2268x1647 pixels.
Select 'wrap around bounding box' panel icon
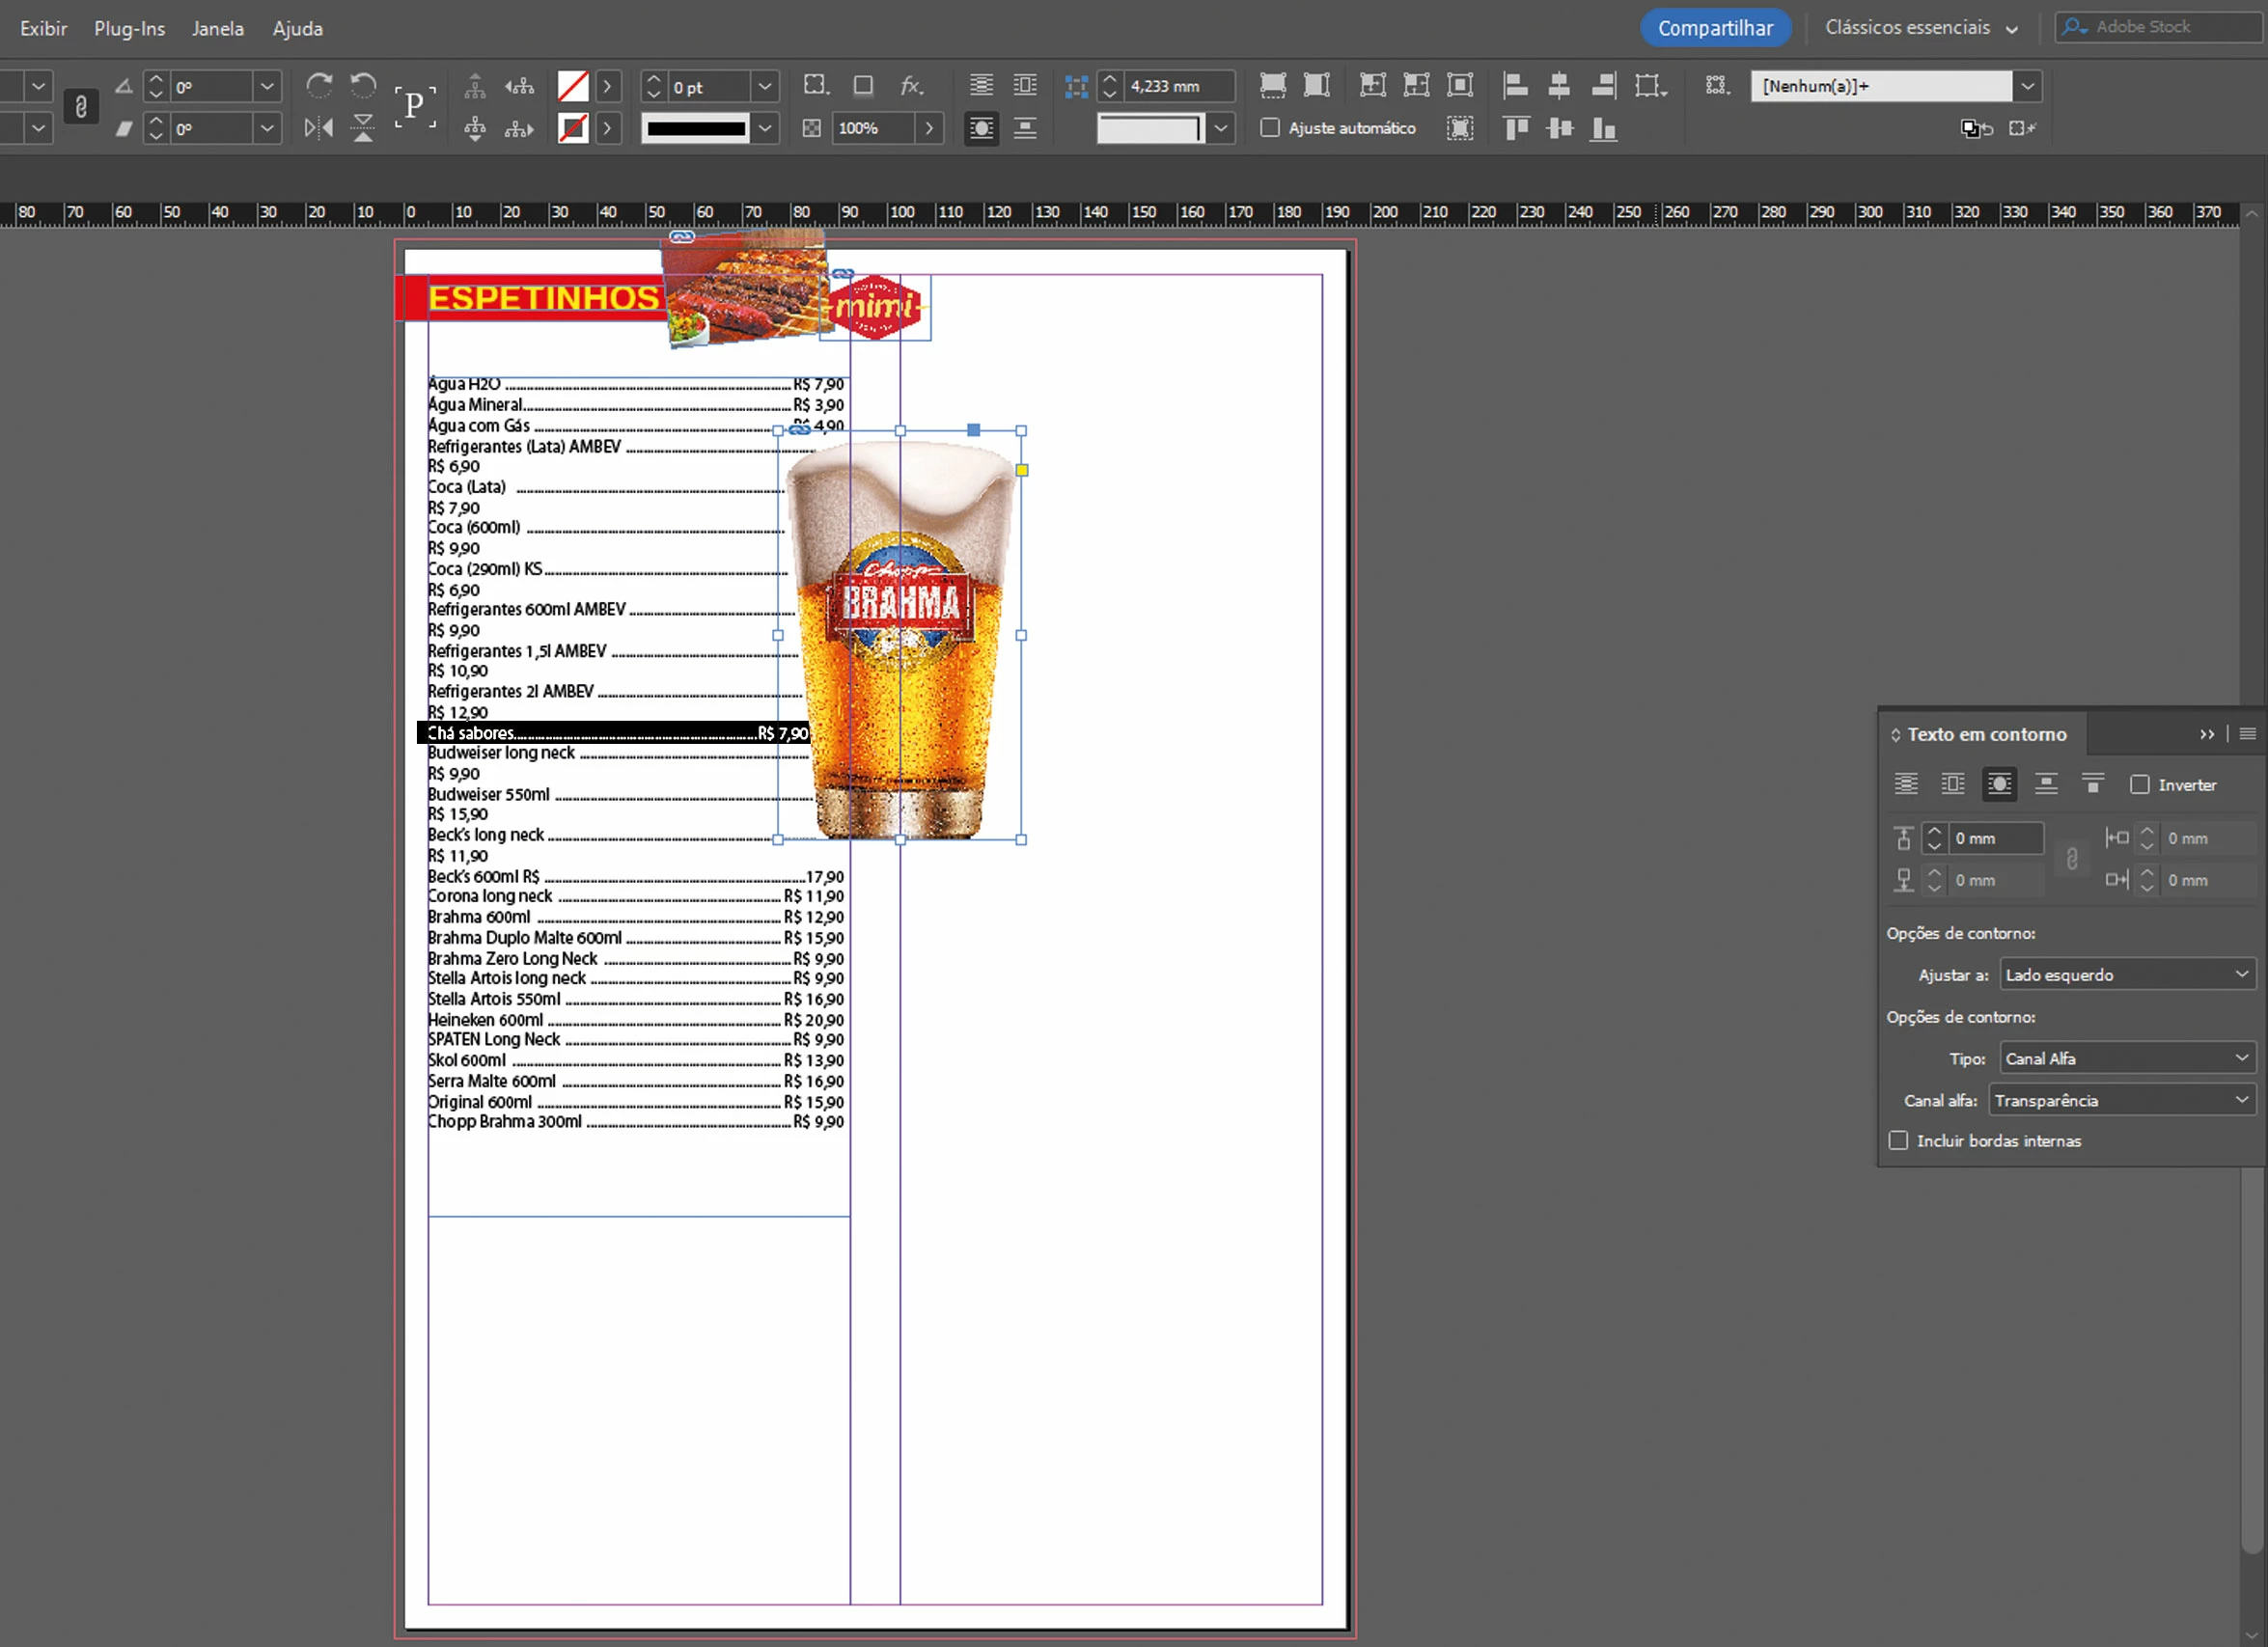pyautogui.click(x=1952, y=785)
